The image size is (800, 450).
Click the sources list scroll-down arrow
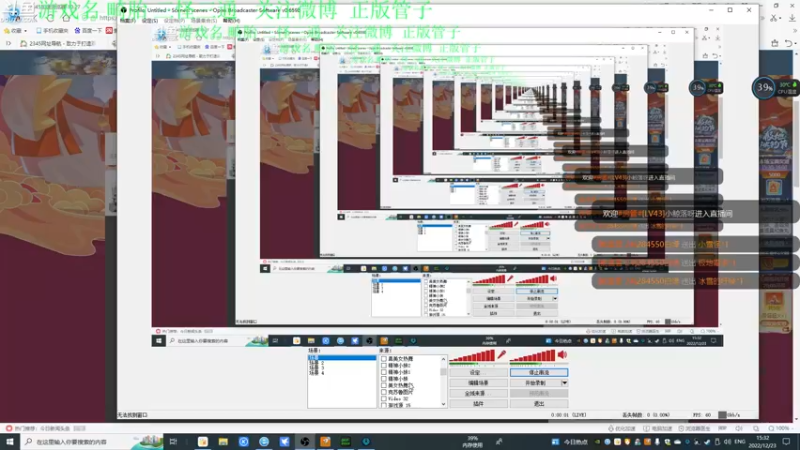tap(443, 404)
